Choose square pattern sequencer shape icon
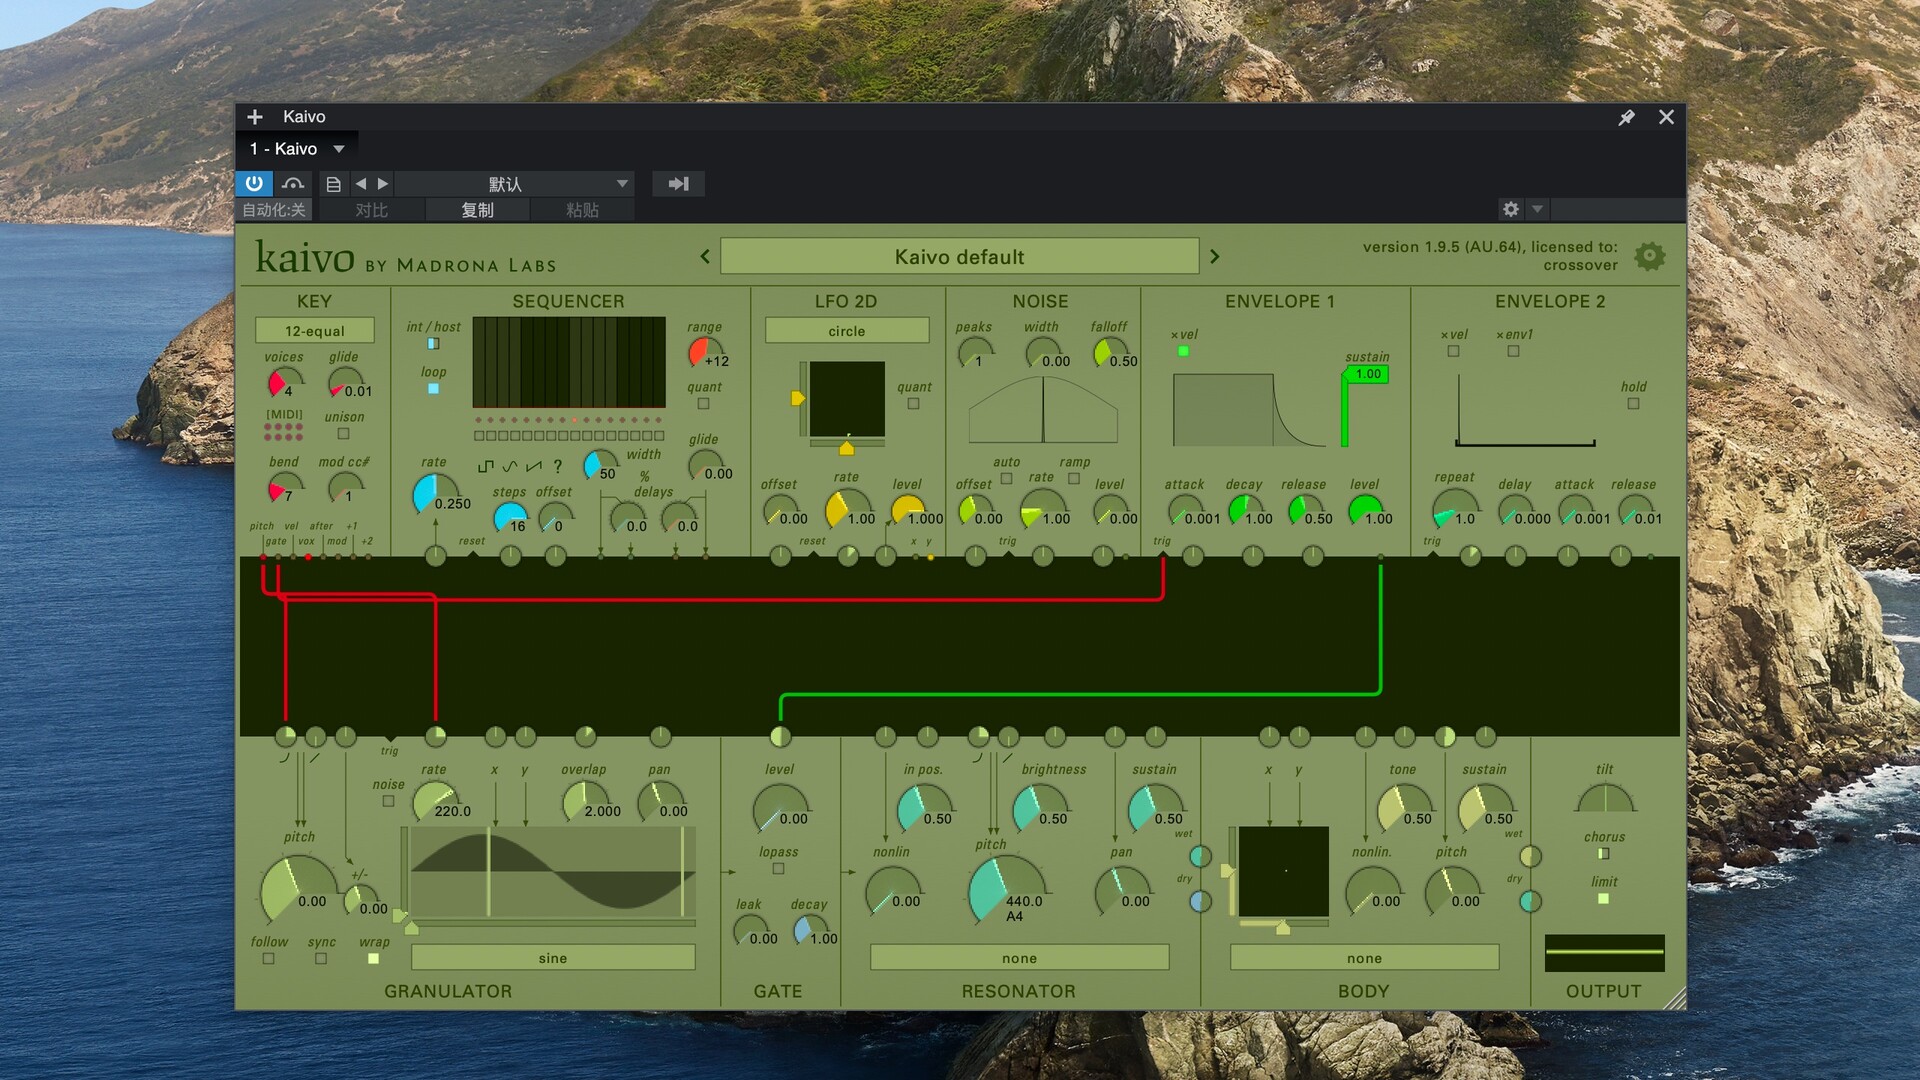The width and height of the screenshot is (1920, 1080). point(486,466)
